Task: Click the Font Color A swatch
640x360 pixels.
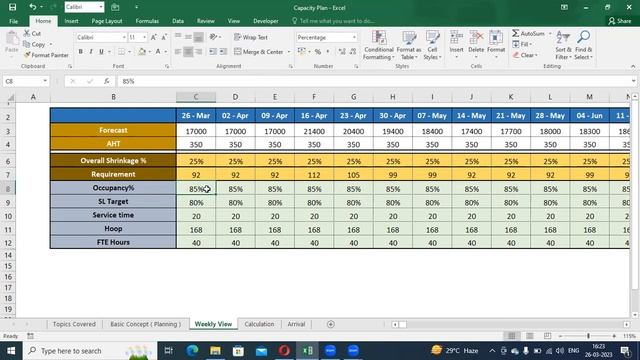Action: click(158, 52)
